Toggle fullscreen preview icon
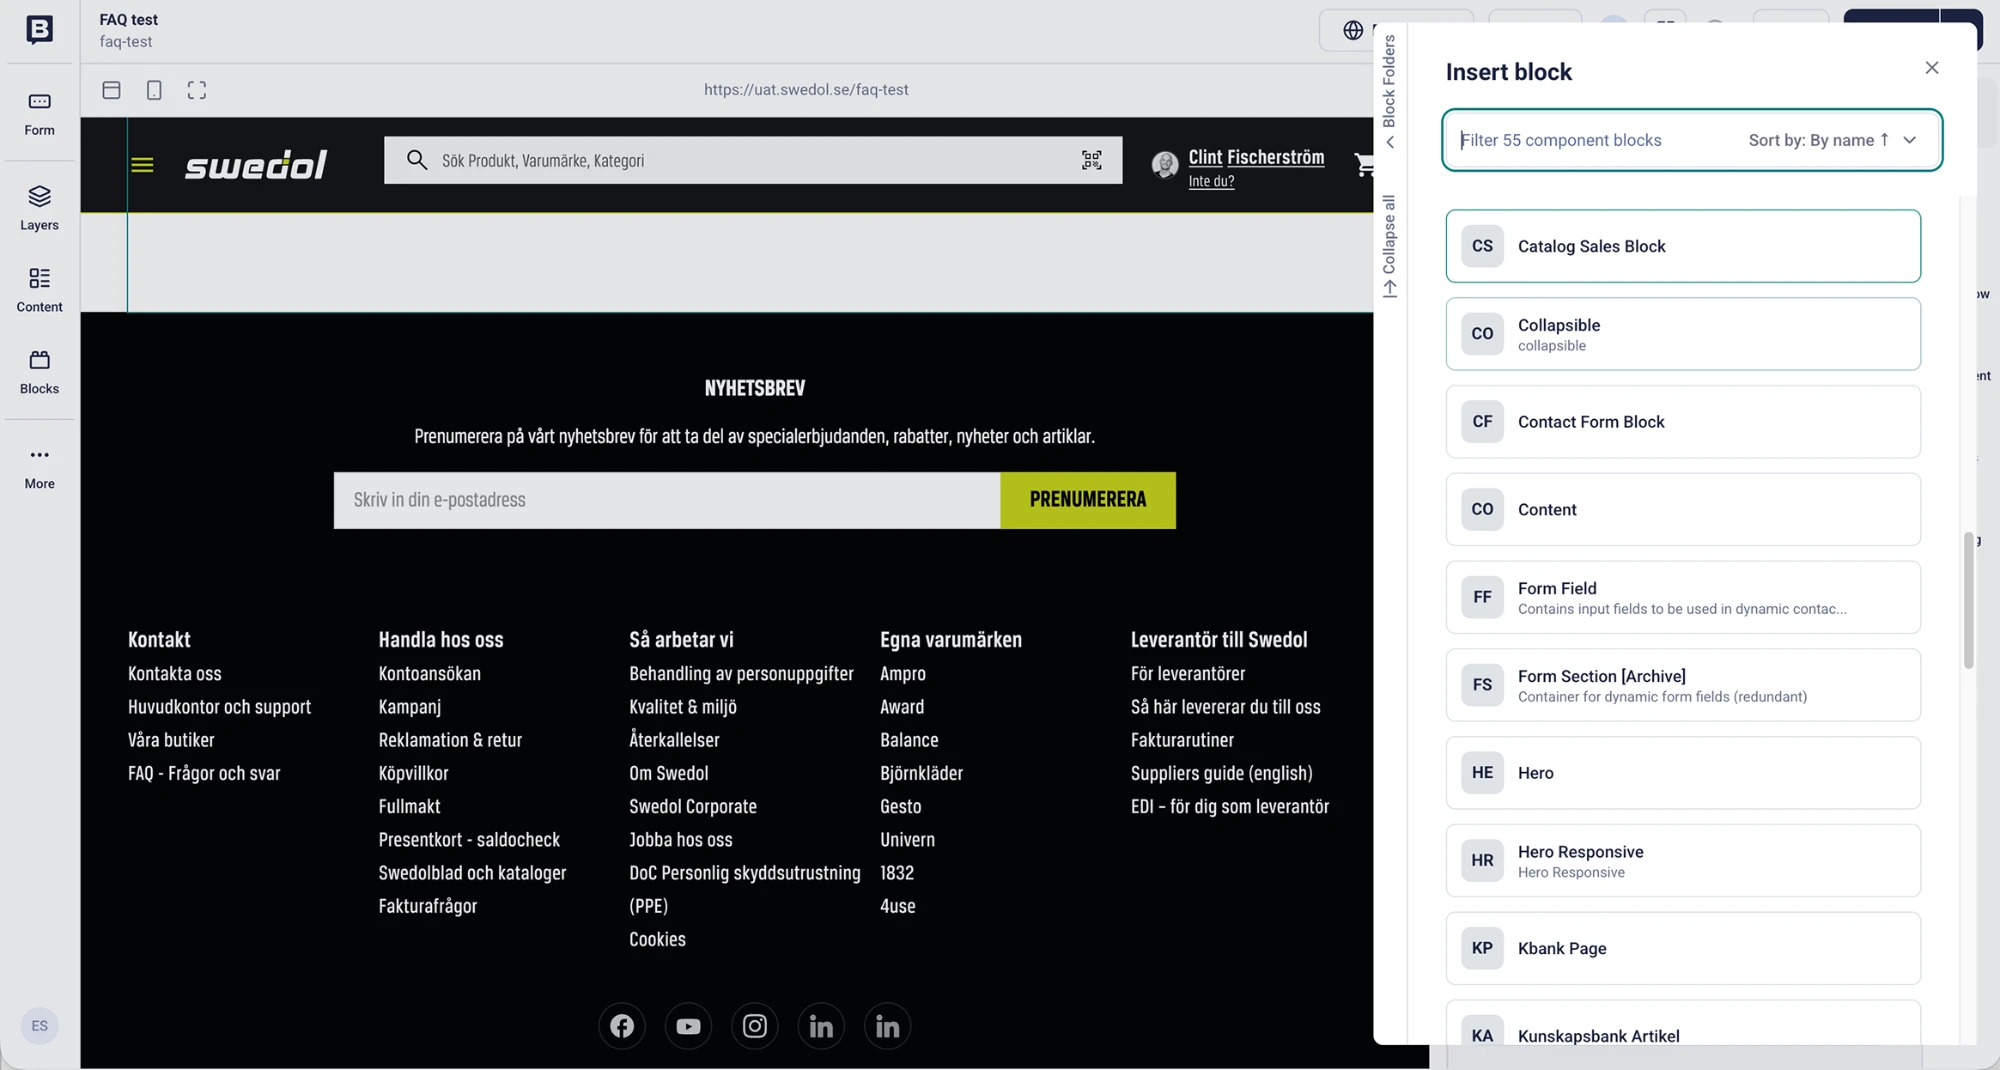 [197, 90]
